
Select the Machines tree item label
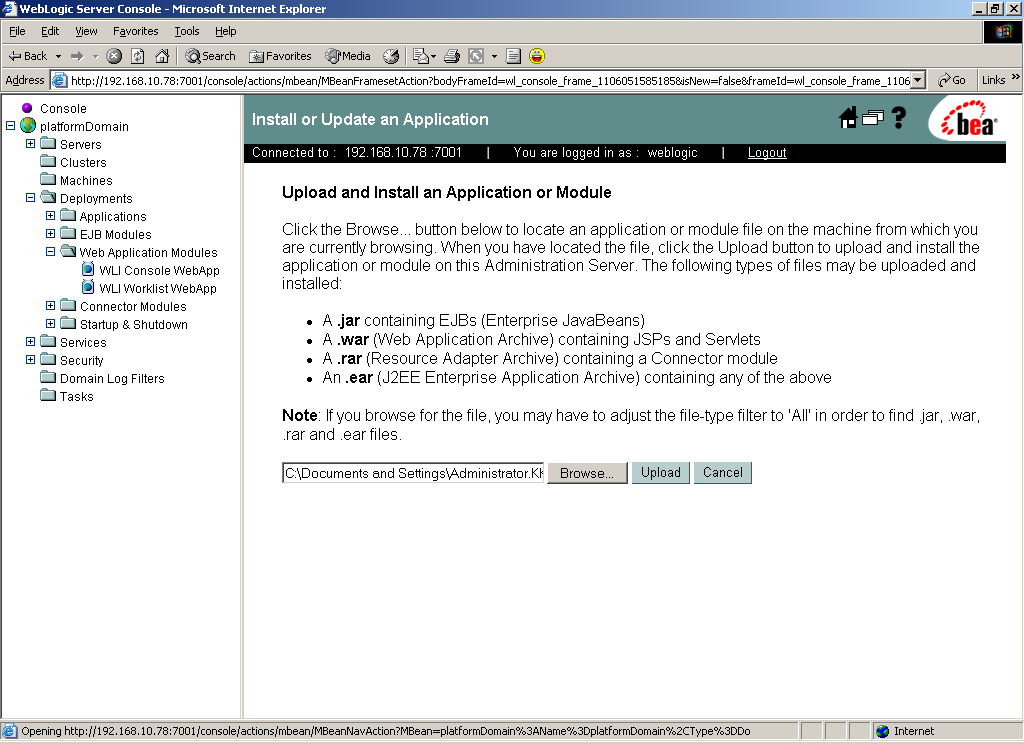(86, 180)
